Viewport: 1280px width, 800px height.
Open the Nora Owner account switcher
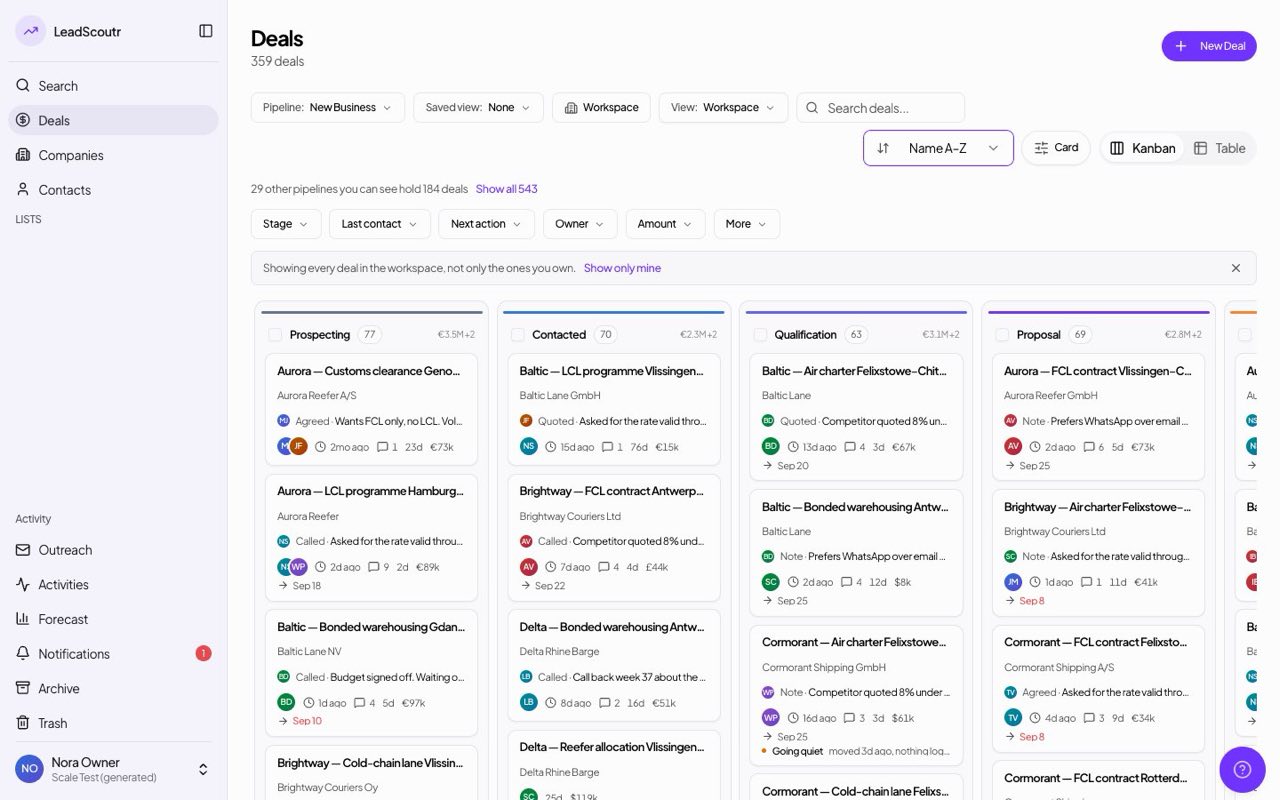pos(113,769)
